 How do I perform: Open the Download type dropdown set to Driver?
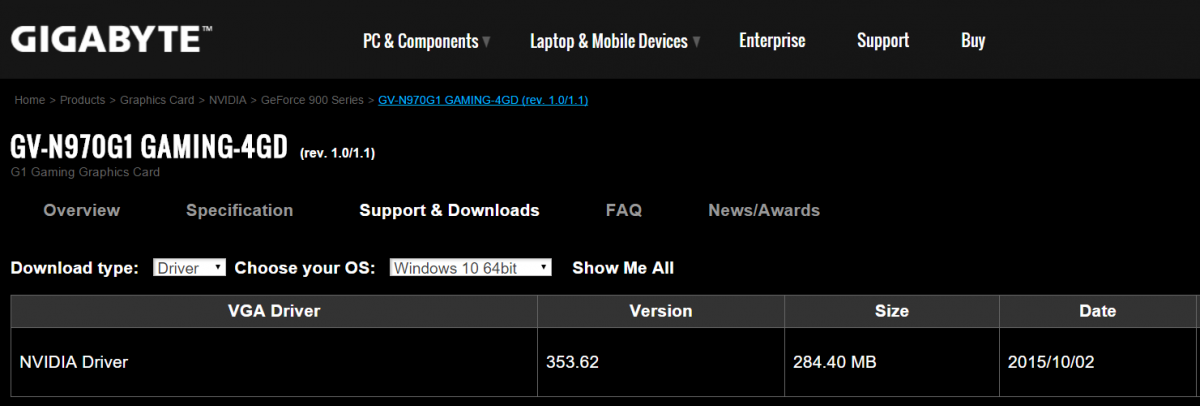[190, 268]
